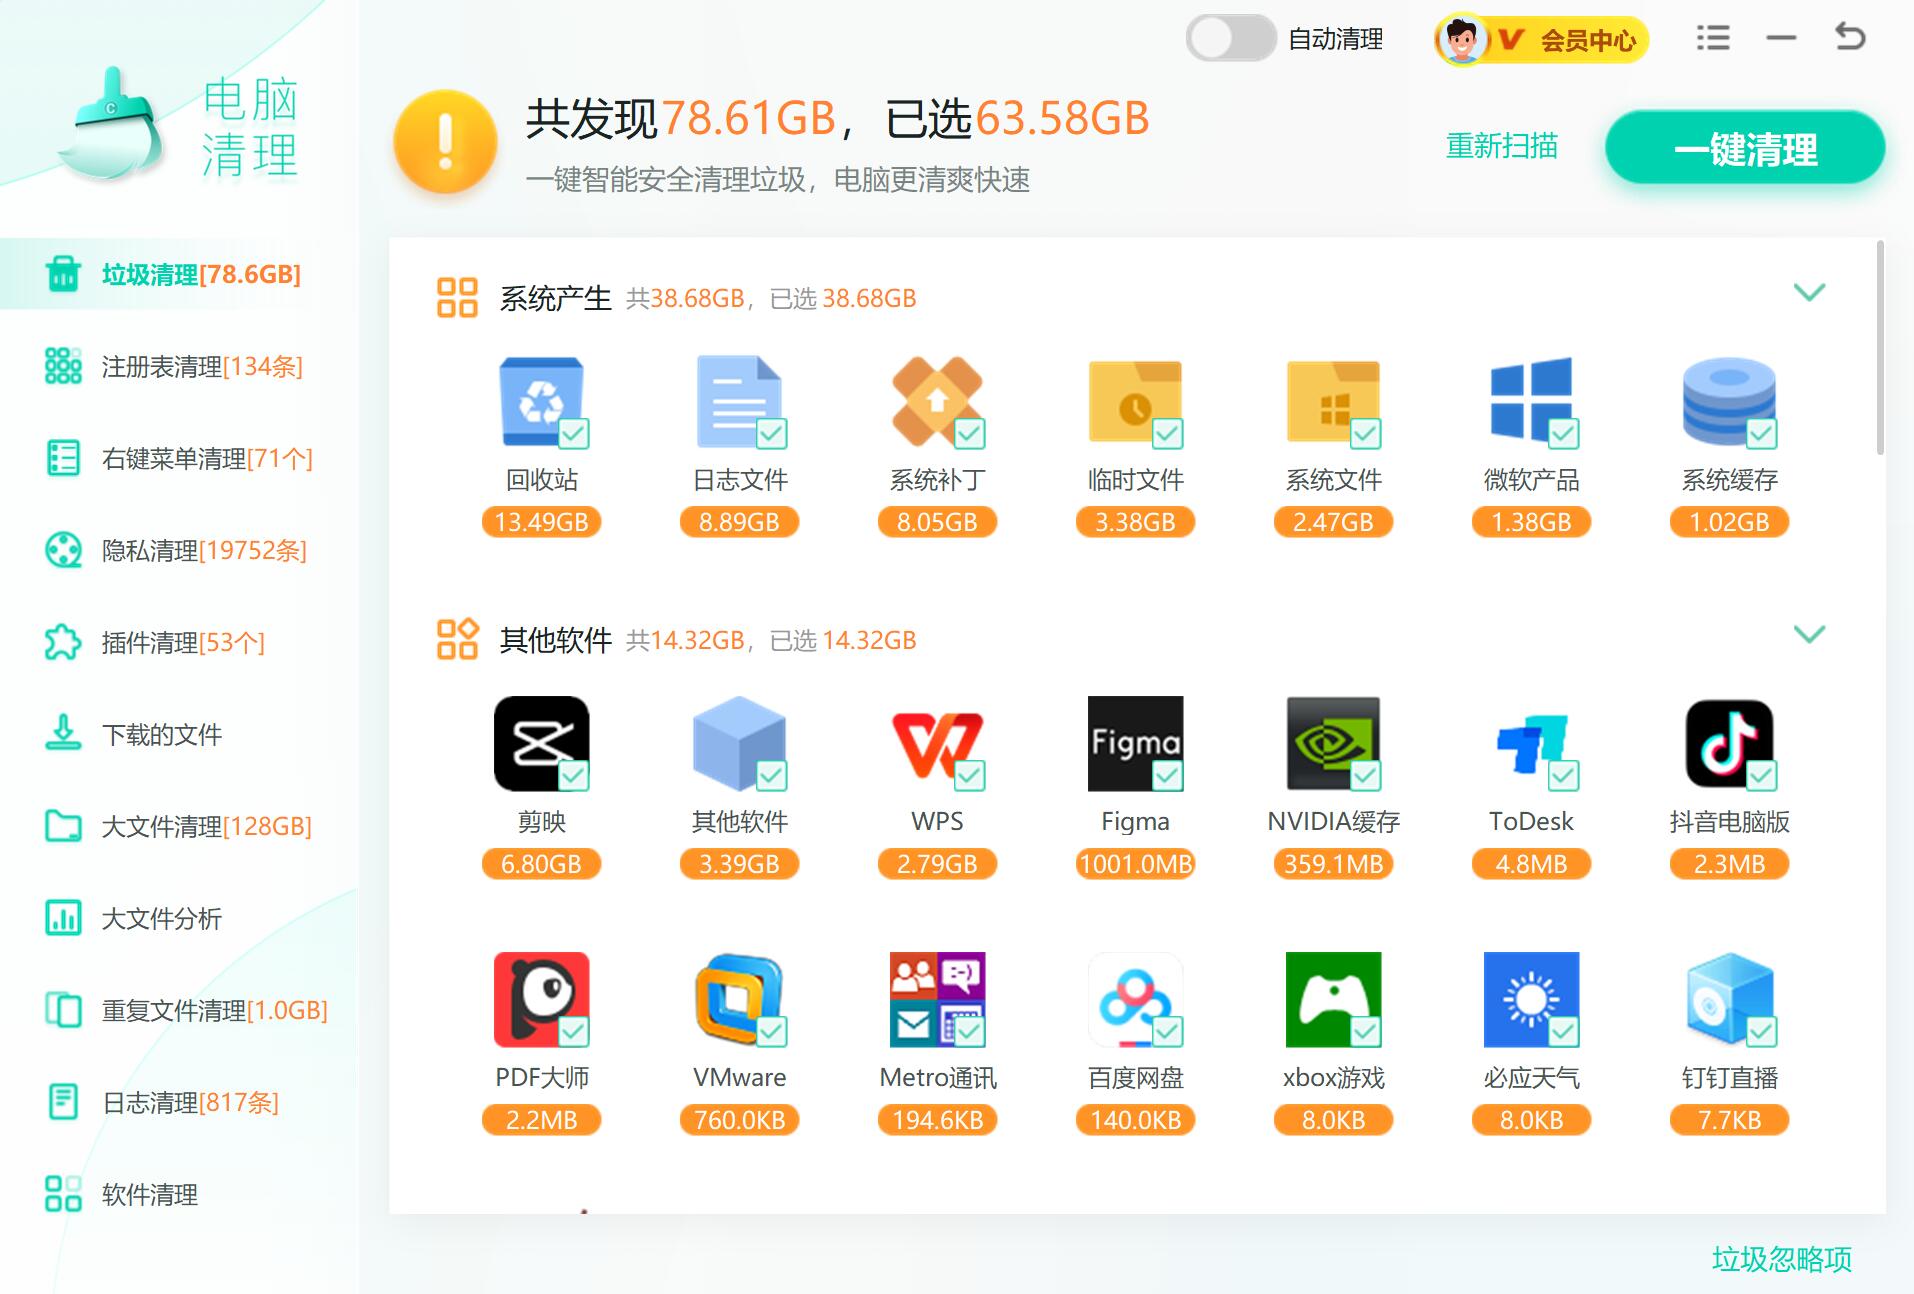Screen dimensions: 1914x1294
Task: Click the 一键清理 button
Action: click(x=1745, y=148)
